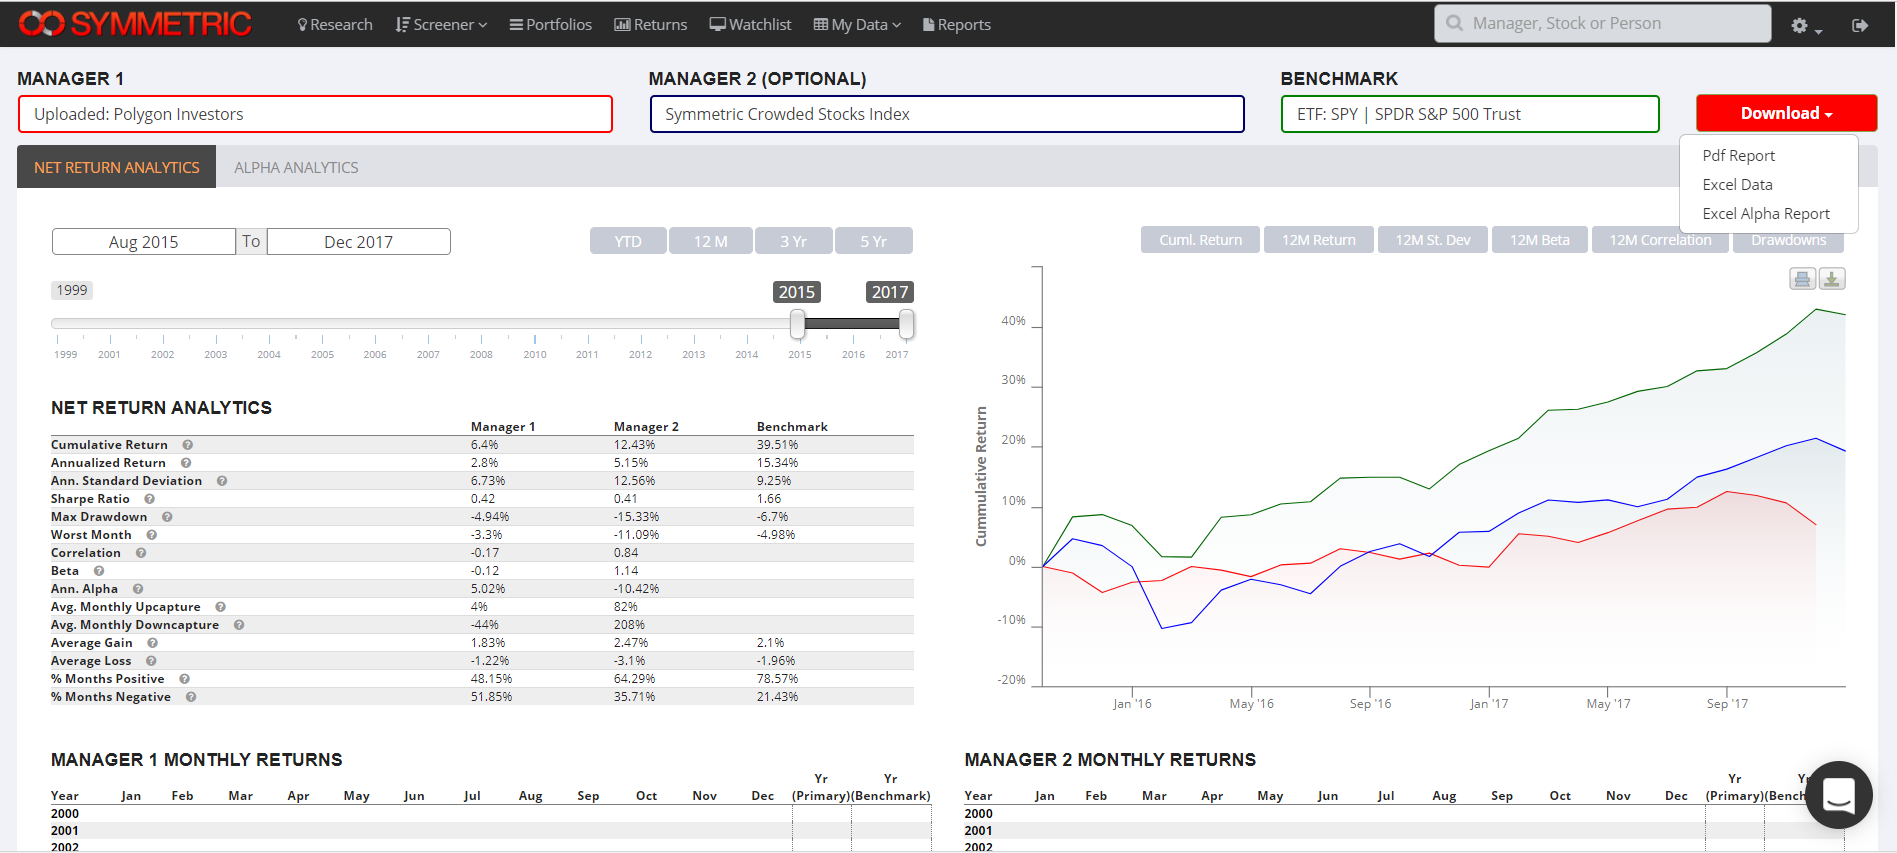Show help for Avg. Monthly Upcapture

220,607
